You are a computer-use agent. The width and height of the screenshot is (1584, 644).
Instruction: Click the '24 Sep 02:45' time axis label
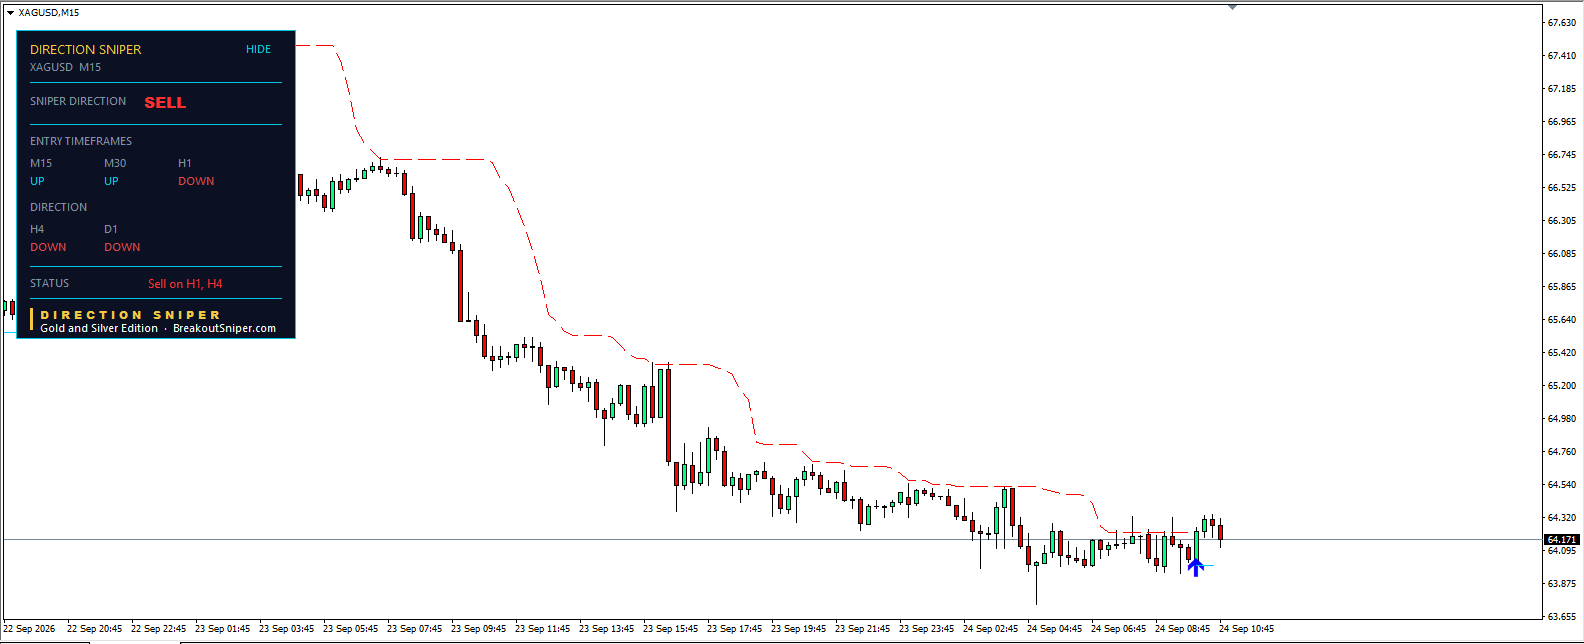[x=991, y=629]
